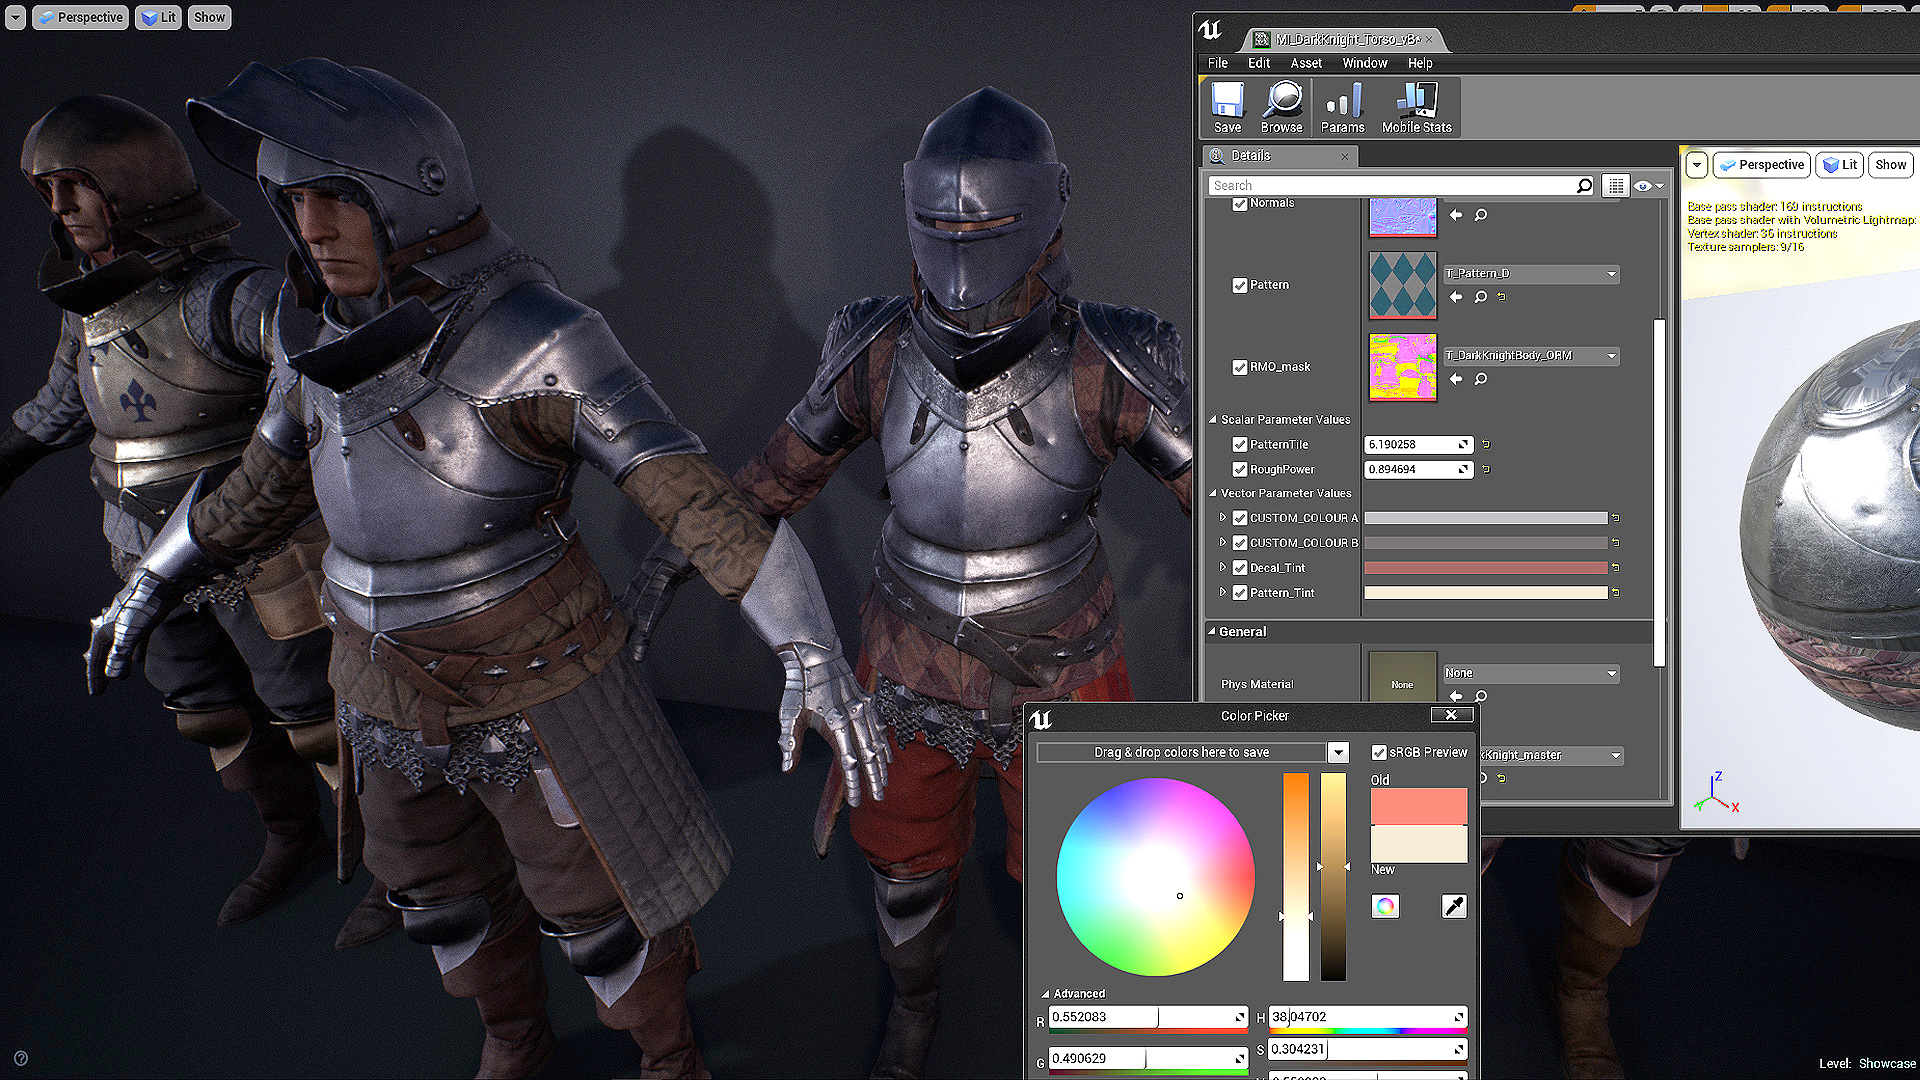This screenshot has width=1920, height=1080.
Task: Open the Phys Material dropdown
Action: 1530,673
